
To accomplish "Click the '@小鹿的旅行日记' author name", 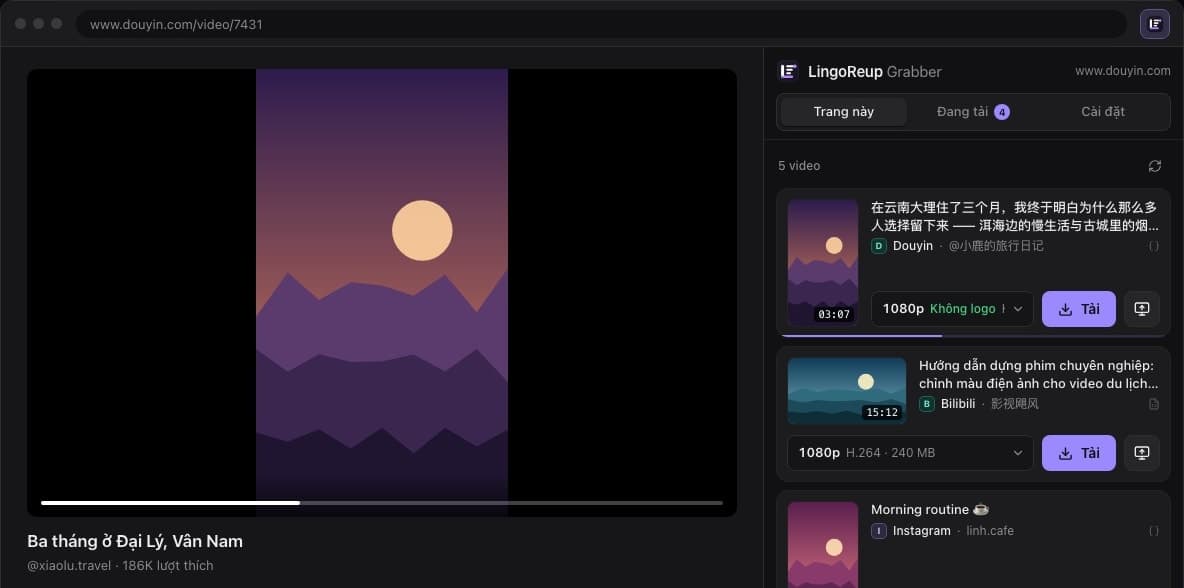I will 996,246.
